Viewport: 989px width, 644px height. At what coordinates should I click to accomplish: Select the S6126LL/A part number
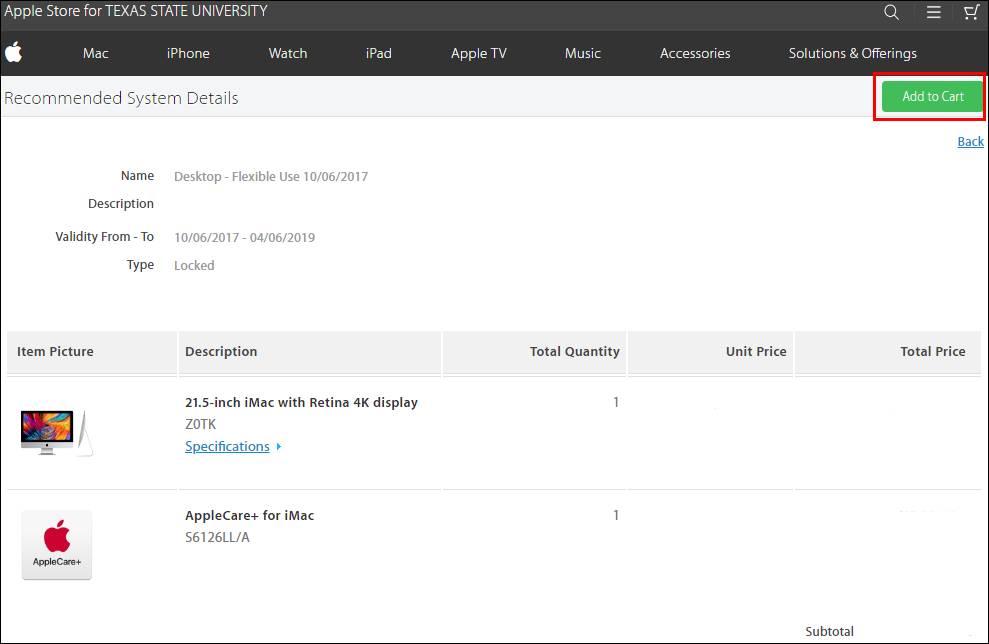coord(217,537)
